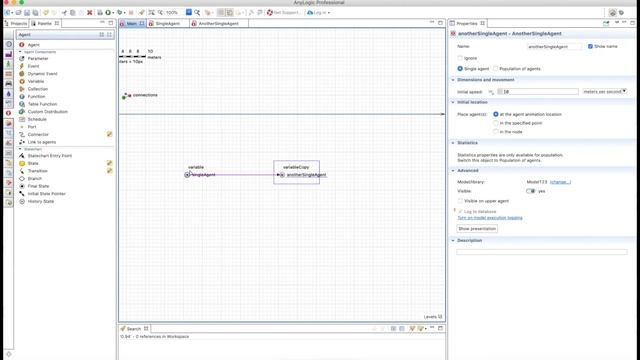Enable drawing mode pencil for Connector
This screenshot has height=360, width=640.
pyautogui.click(x=109, y=134)
